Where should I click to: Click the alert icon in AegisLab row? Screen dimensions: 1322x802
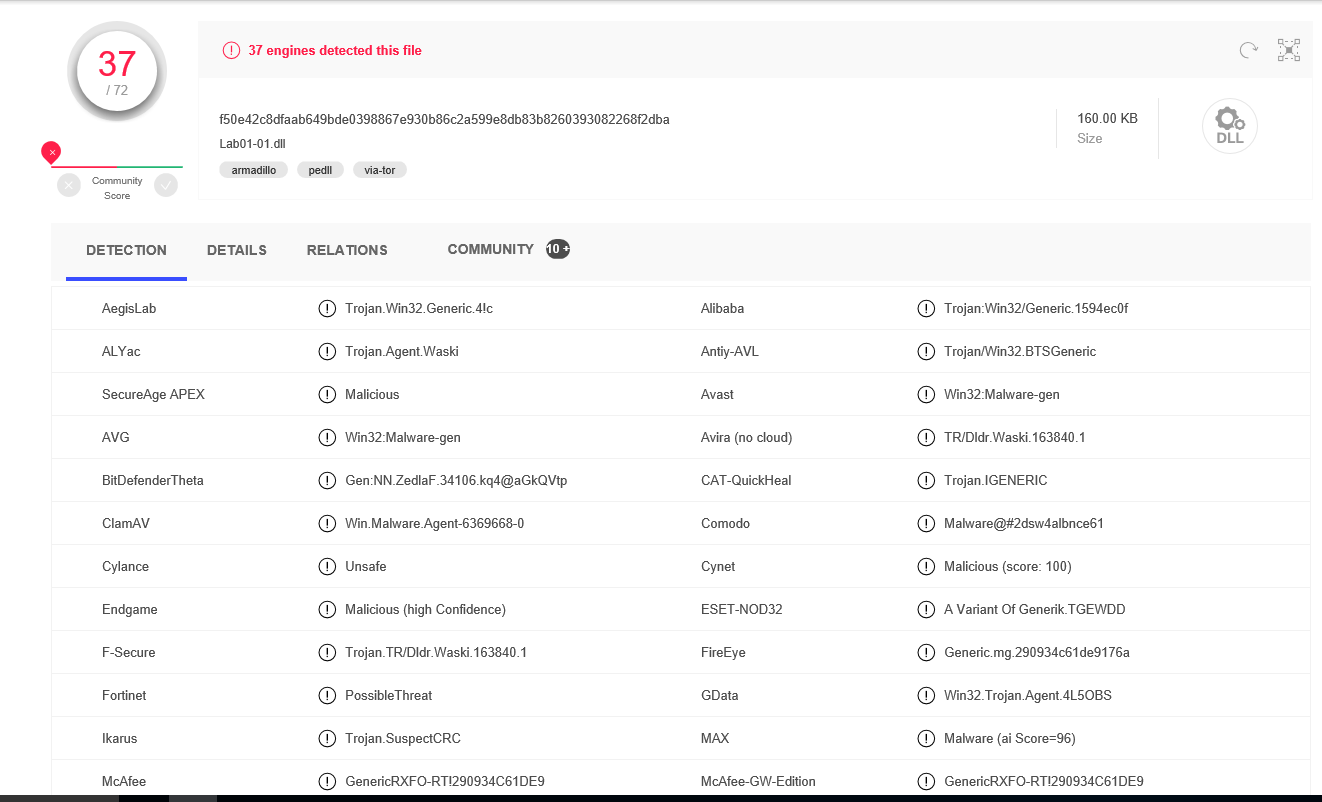click(x=327, y=308)
